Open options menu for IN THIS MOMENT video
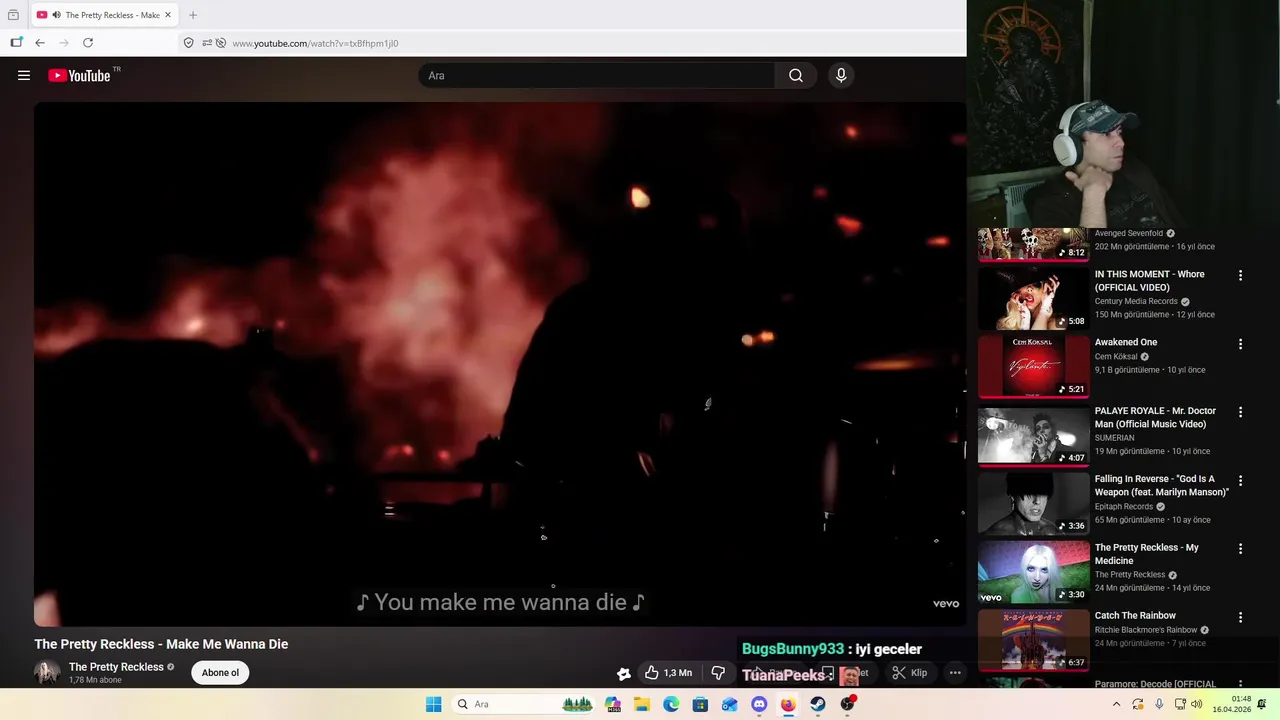The image size is (1280, 720). coord(1240,275)
